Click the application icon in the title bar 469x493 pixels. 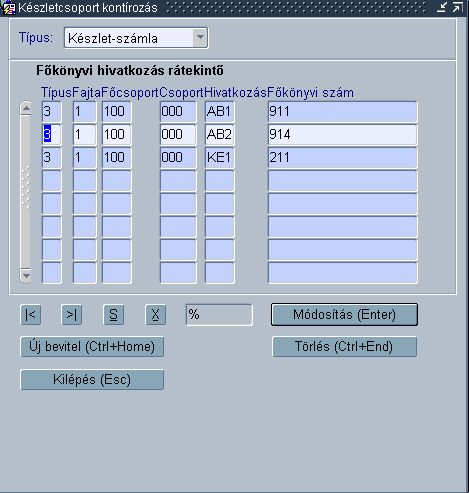(8, 7)
